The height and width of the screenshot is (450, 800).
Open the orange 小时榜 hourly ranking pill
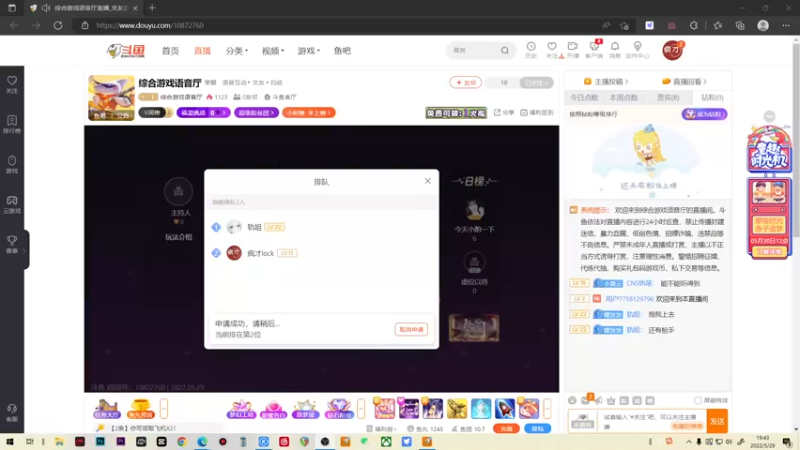click(309, 112)
